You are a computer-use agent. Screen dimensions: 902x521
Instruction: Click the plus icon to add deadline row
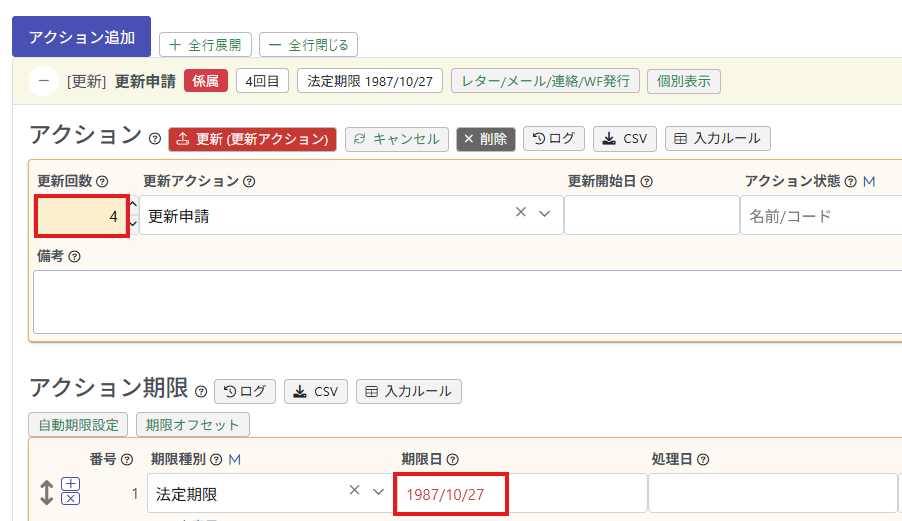(x=71, y=484)
